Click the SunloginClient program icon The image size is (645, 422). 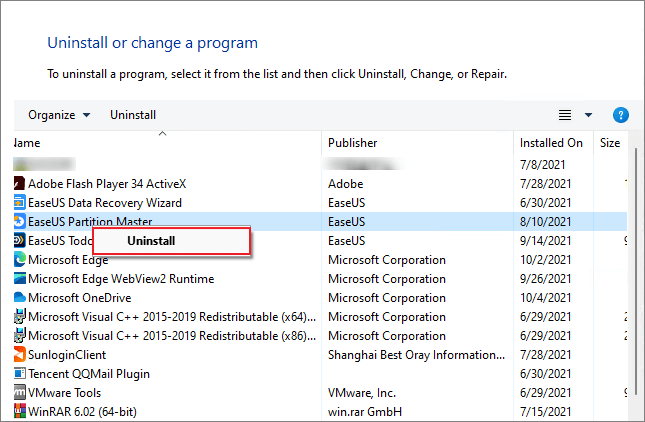(x=19, y=355)
